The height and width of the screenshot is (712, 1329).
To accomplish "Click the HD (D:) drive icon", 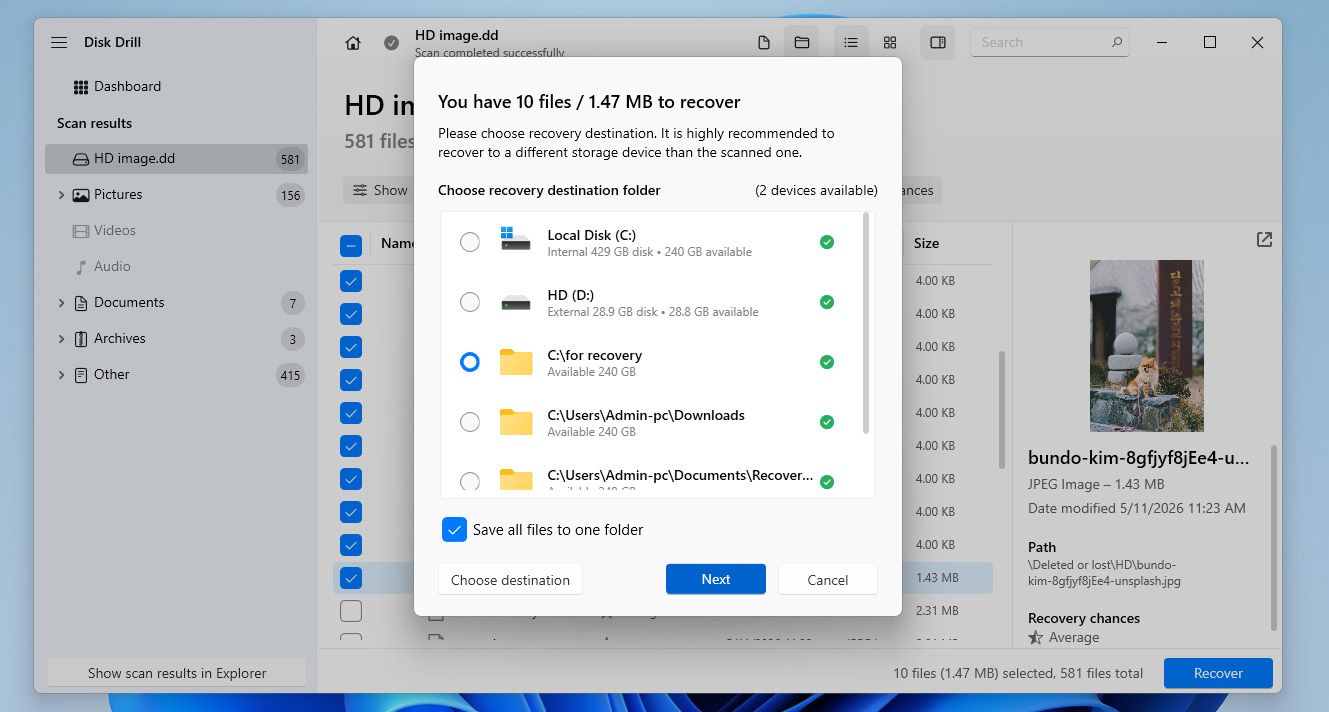I will click(516, 302).
